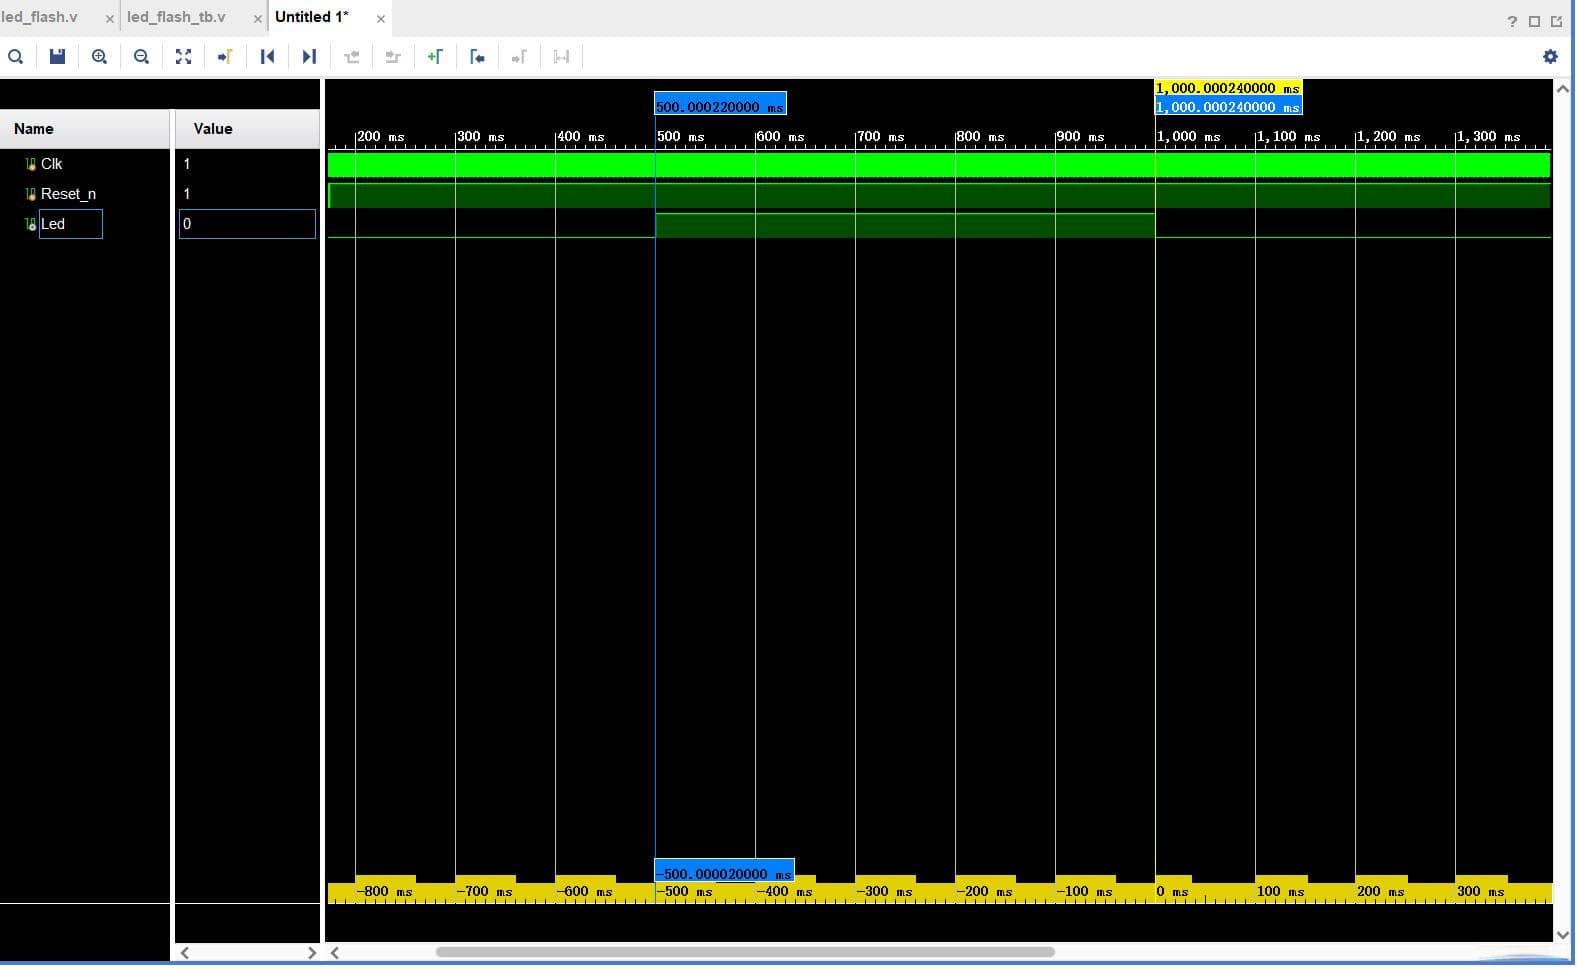The image size is (1577, 969).
Task: Click the Clk value 1
Action: [187, 164]
